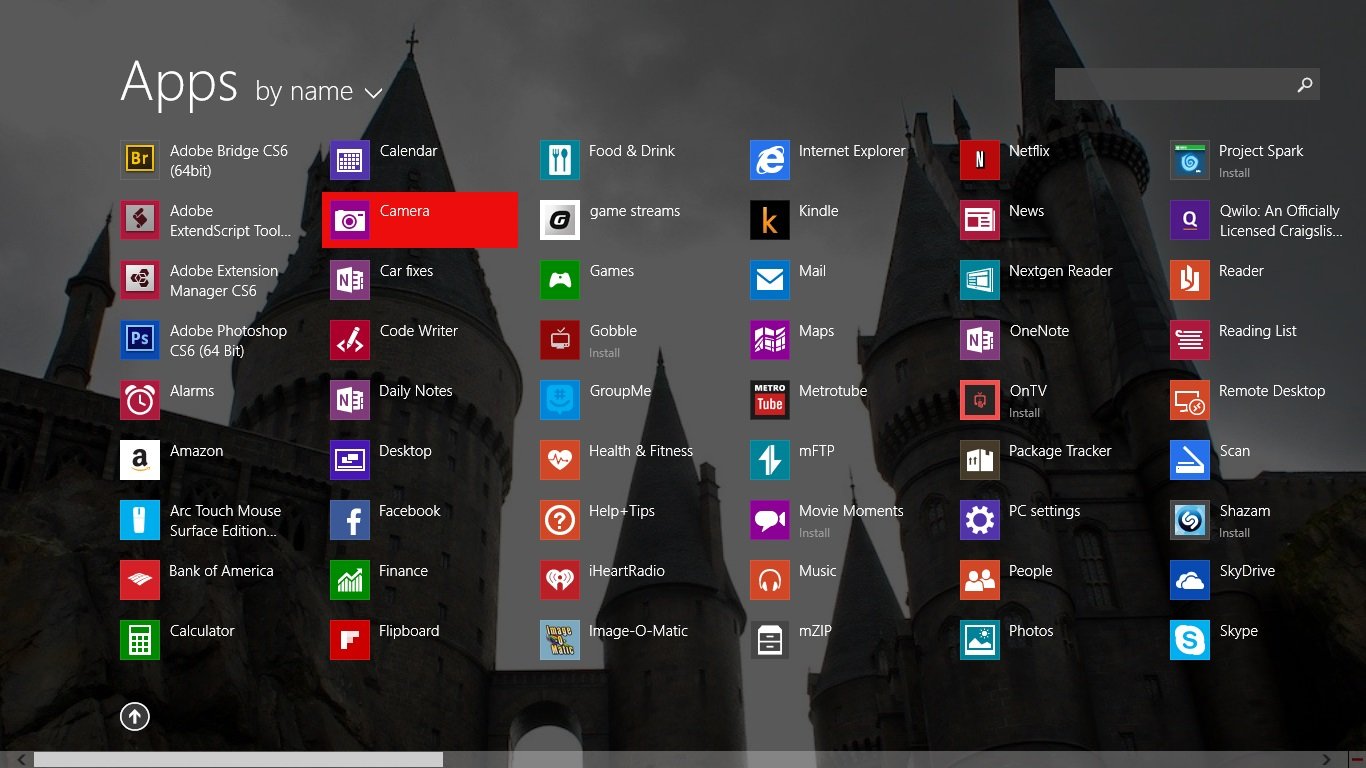The image size is (1366, 768).
Task: Open the mZIP archive icon
Action: [x=770, y=640]
